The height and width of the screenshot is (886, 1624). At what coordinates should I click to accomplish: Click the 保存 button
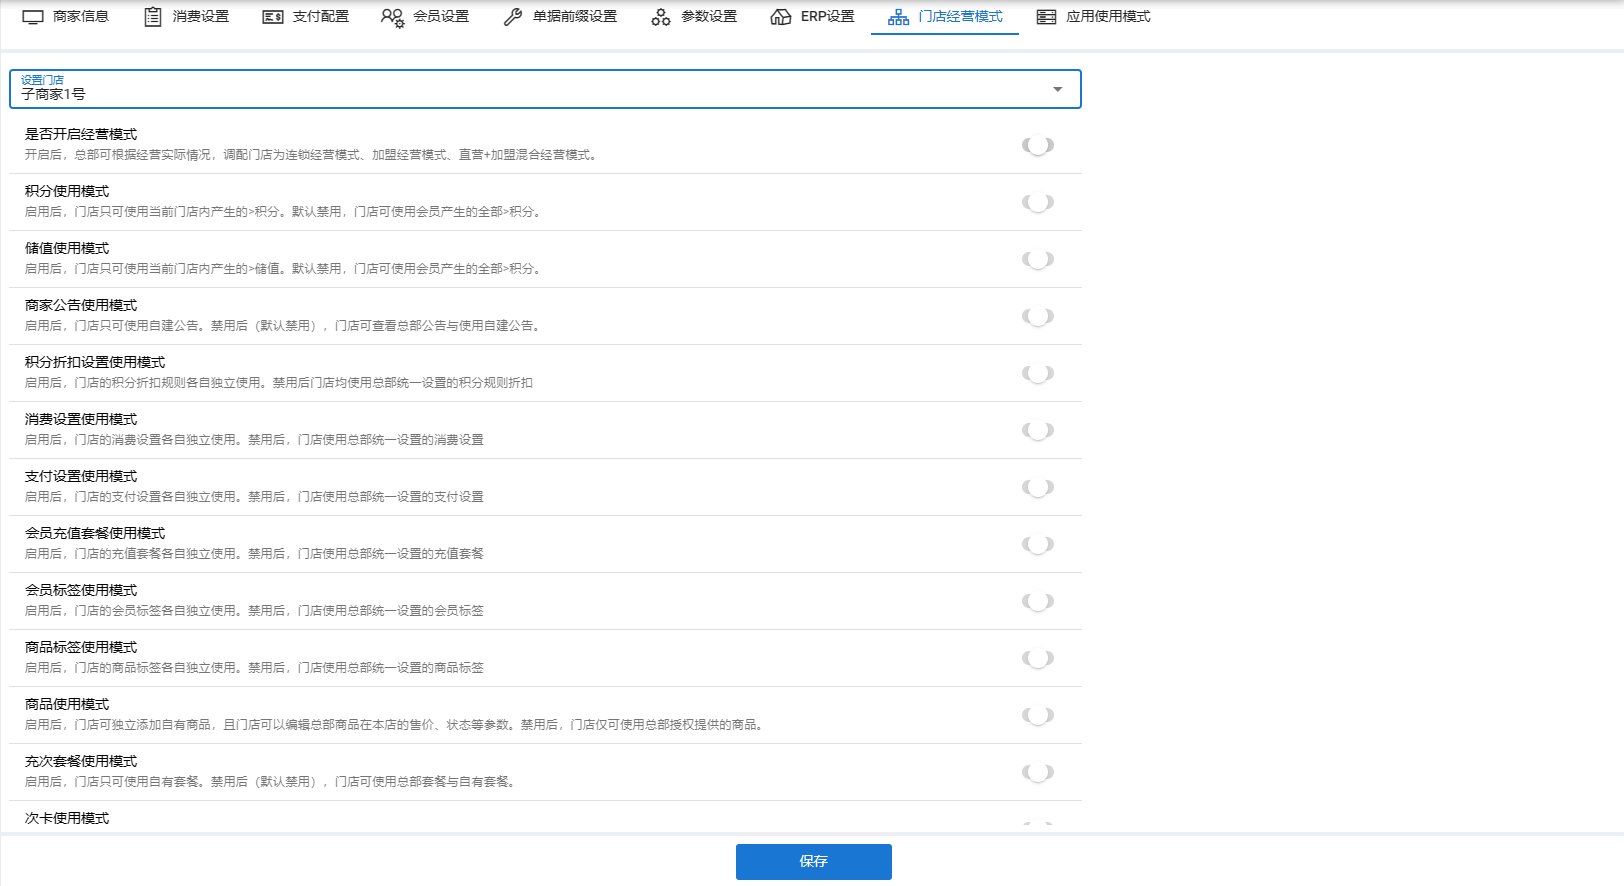(x=813, y=861)
